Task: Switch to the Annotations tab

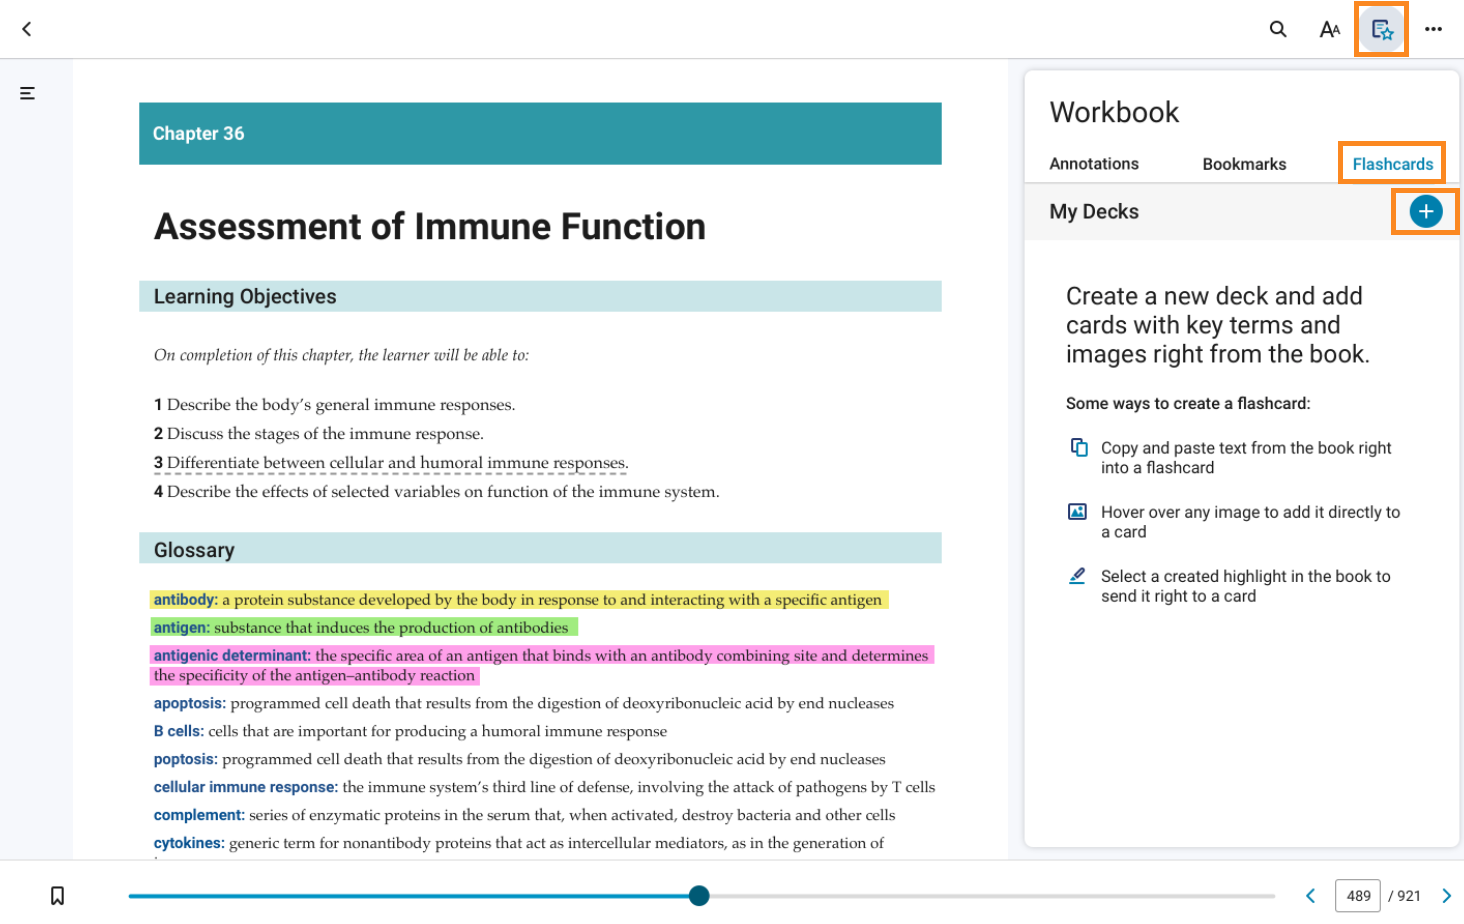Action: (1095, 164)
